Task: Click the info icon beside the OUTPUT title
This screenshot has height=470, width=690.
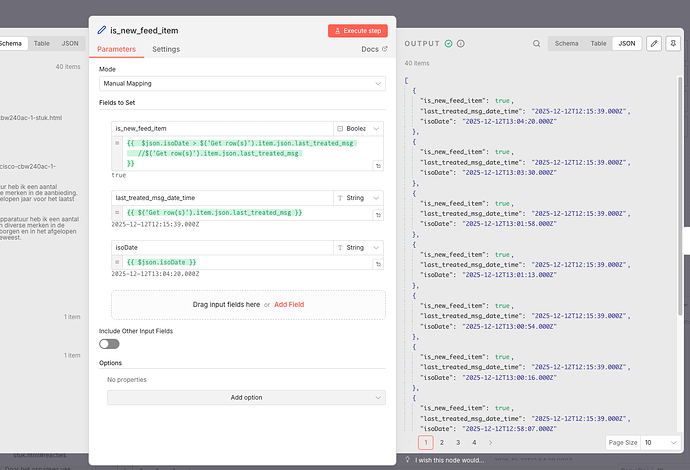Action: 462,44
